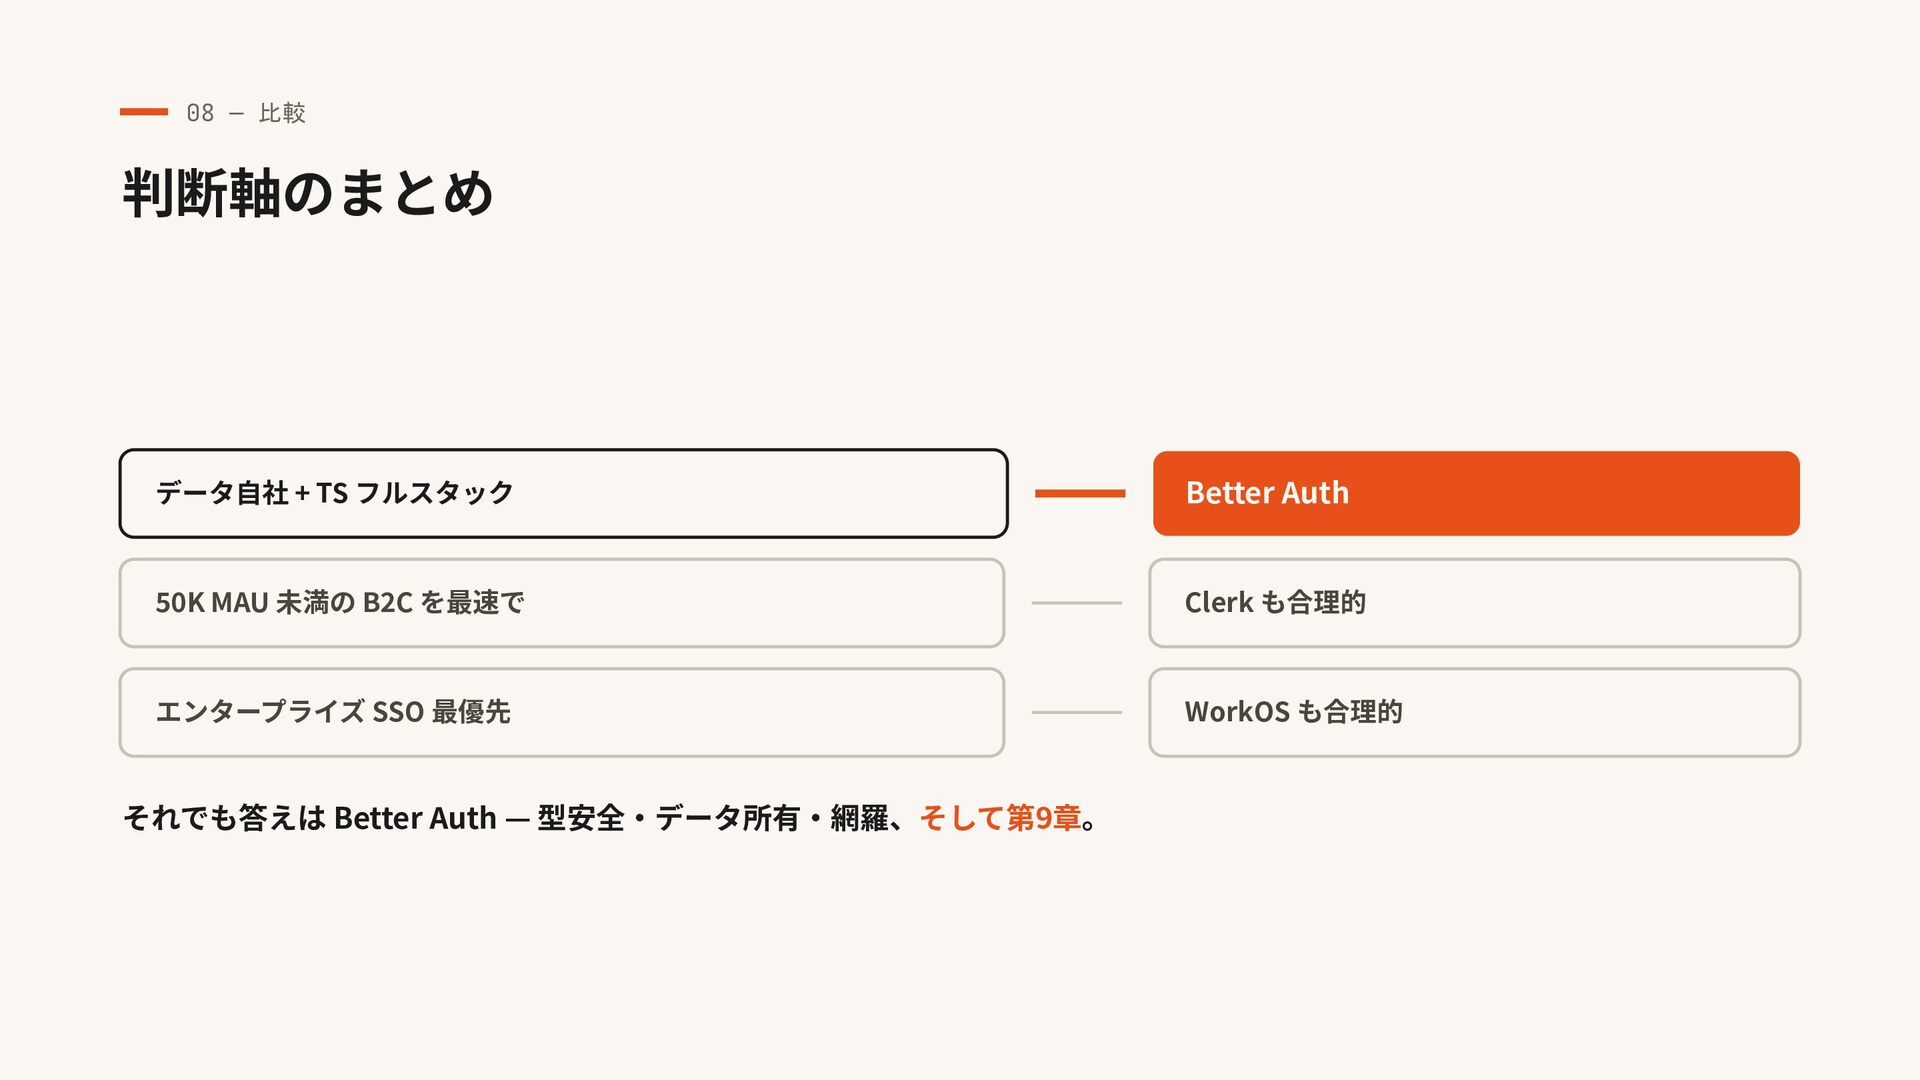Click the Clerk も合理的 box
The height and width of the screenshot is (1080, 1920).
click(1475, 603)
